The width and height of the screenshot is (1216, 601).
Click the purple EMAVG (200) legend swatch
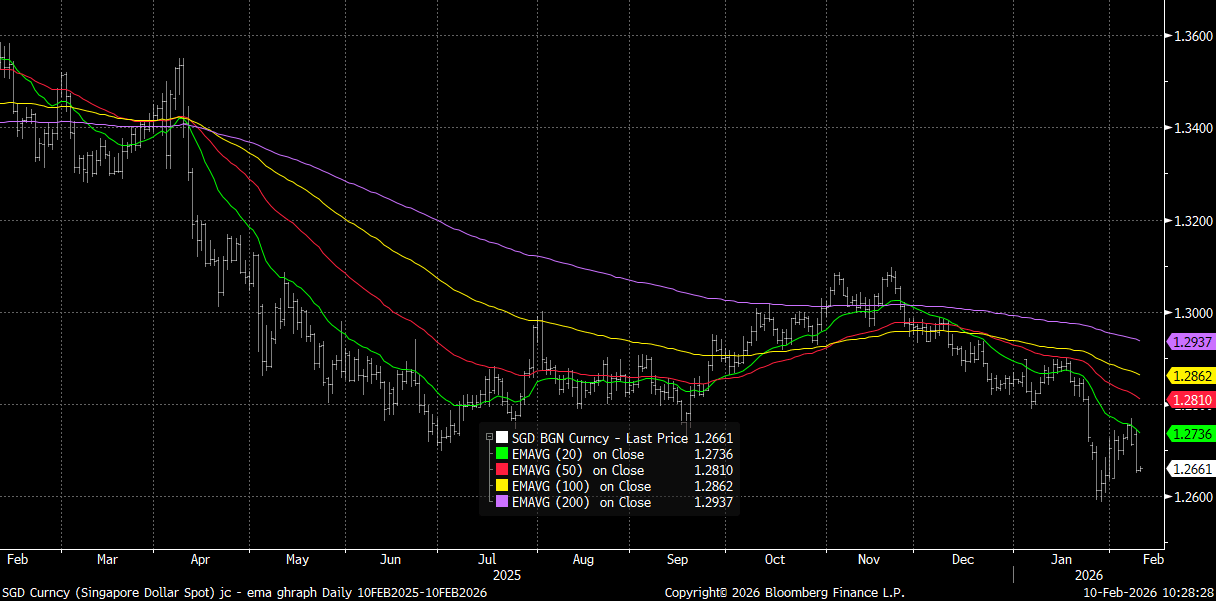[502, 502]
